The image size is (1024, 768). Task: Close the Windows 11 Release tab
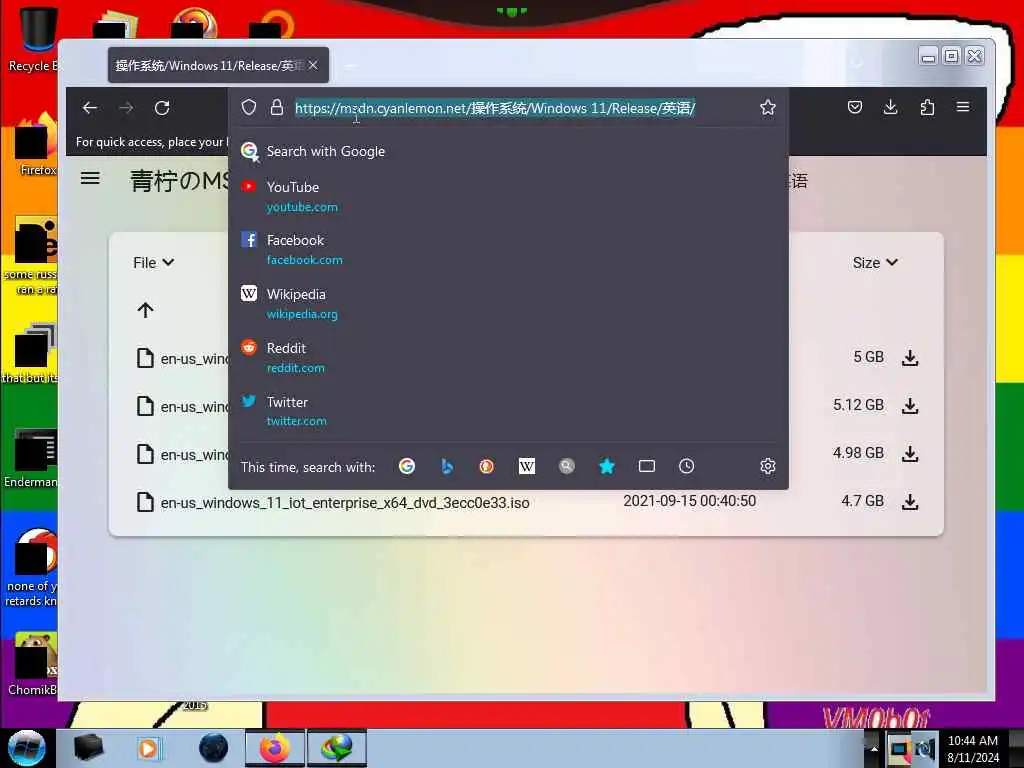point(313,65)
